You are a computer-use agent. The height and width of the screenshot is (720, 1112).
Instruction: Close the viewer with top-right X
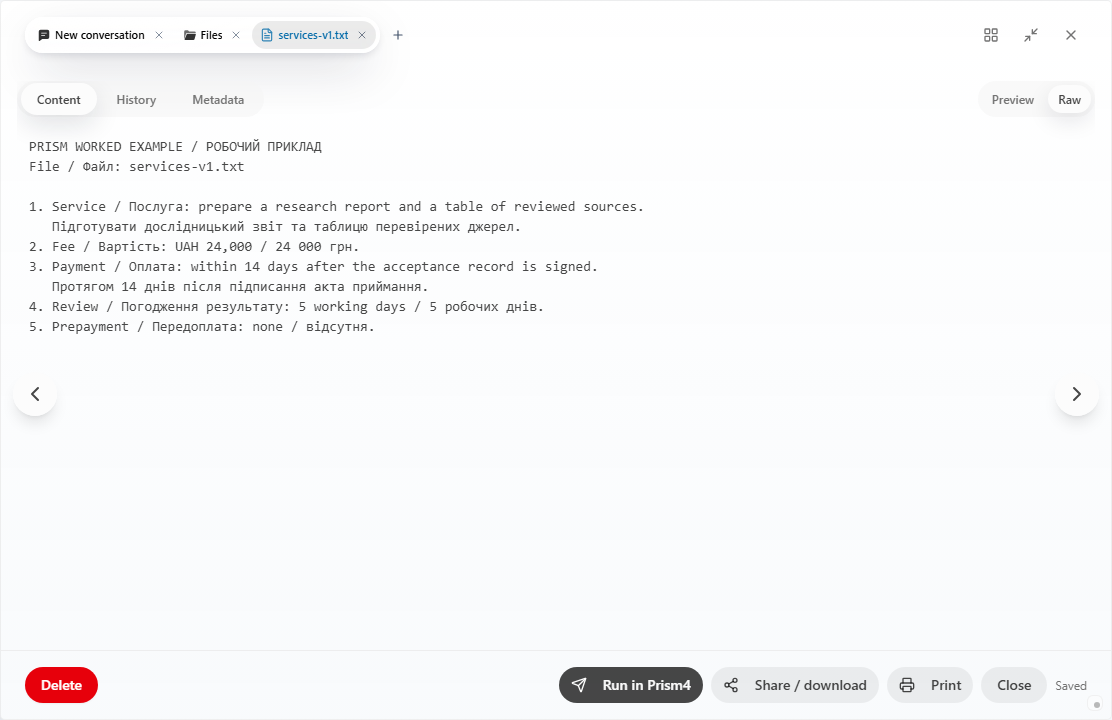[1071, 35]
